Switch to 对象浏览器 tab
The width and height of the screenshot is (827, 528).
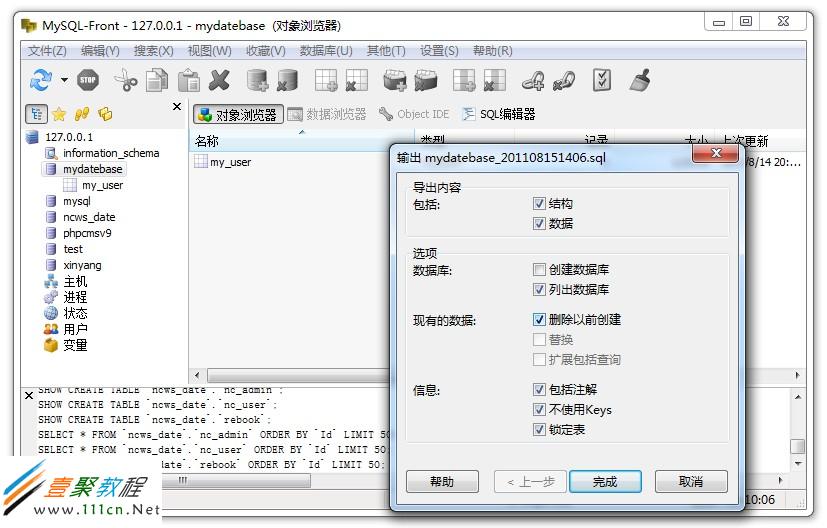[x=238, y=114]
